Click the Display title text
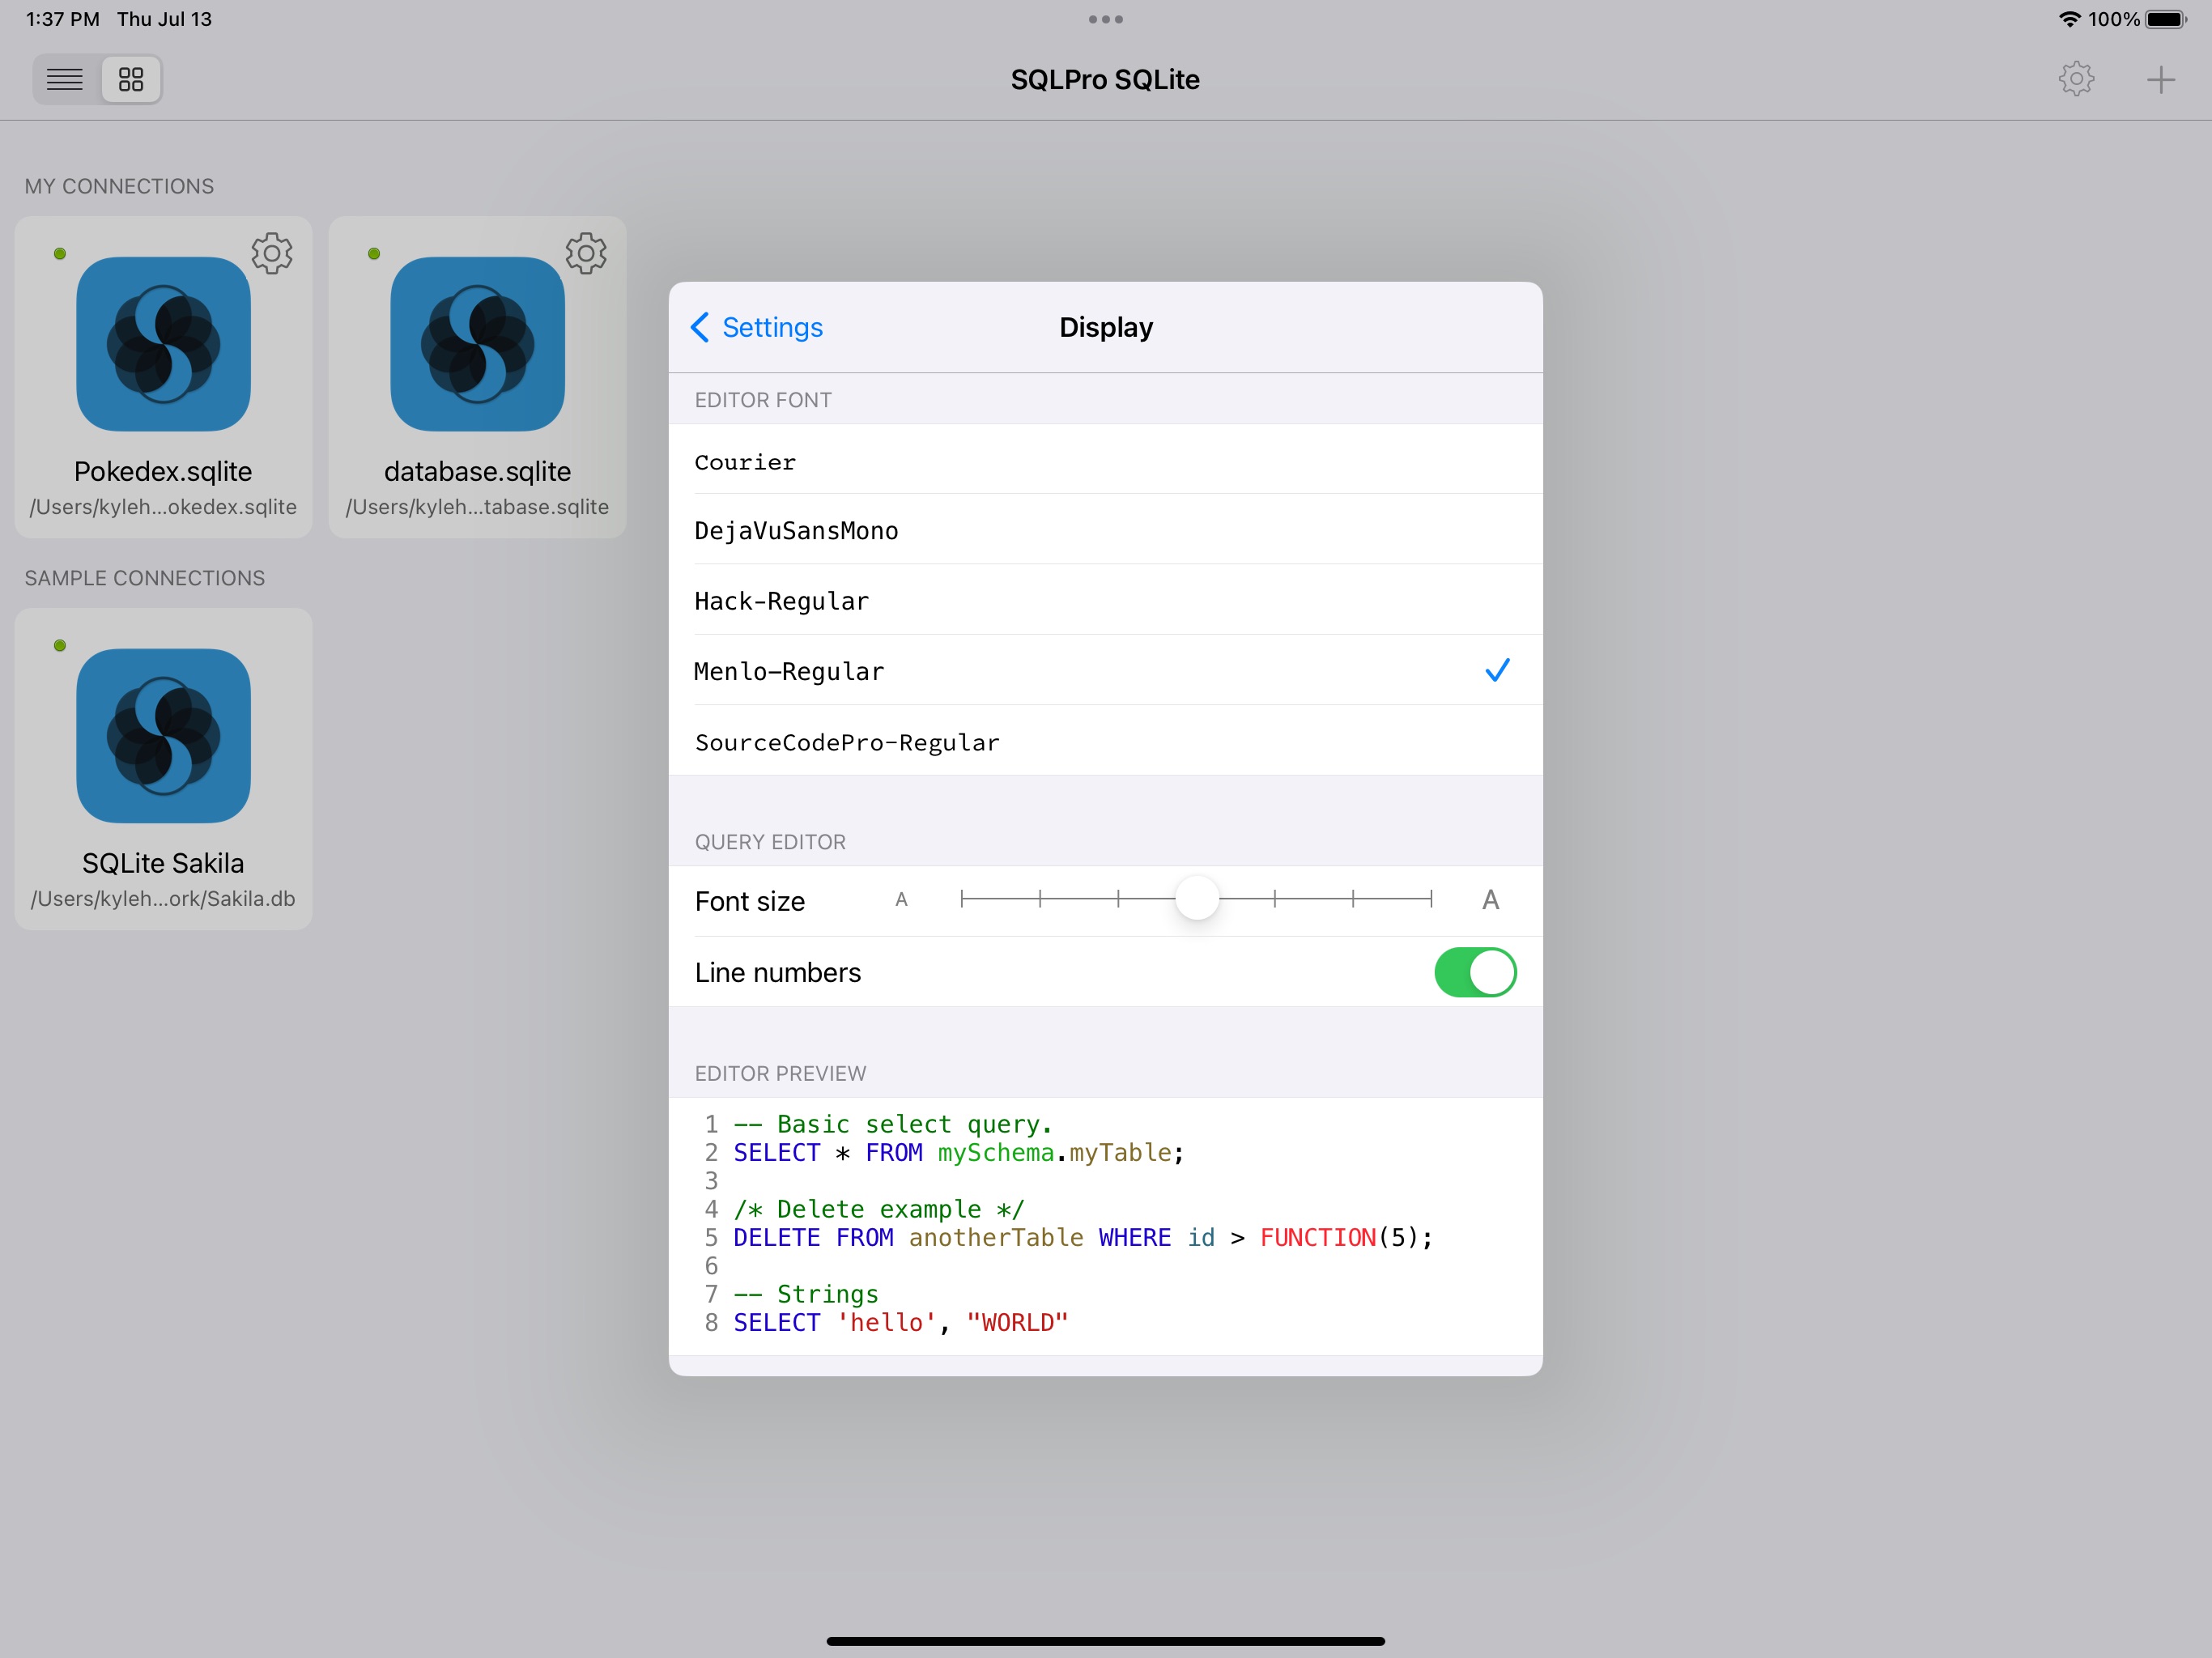 click(x=1106, y=327)
